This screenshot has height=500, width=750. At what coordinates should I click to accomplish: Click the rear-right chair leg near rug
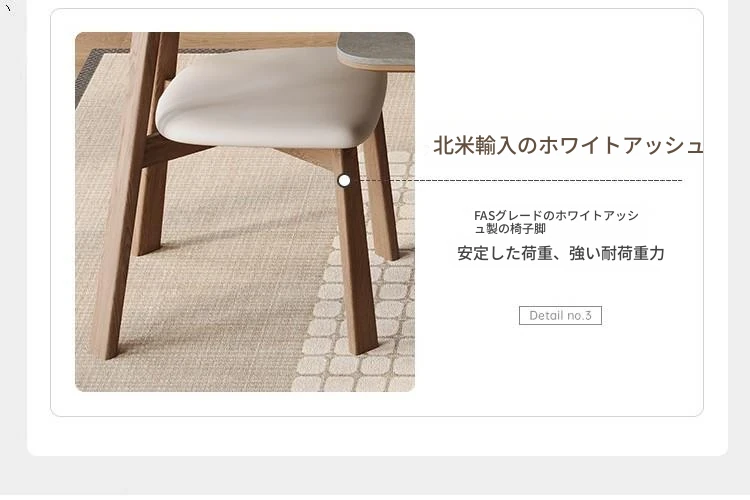click(382, 191)
